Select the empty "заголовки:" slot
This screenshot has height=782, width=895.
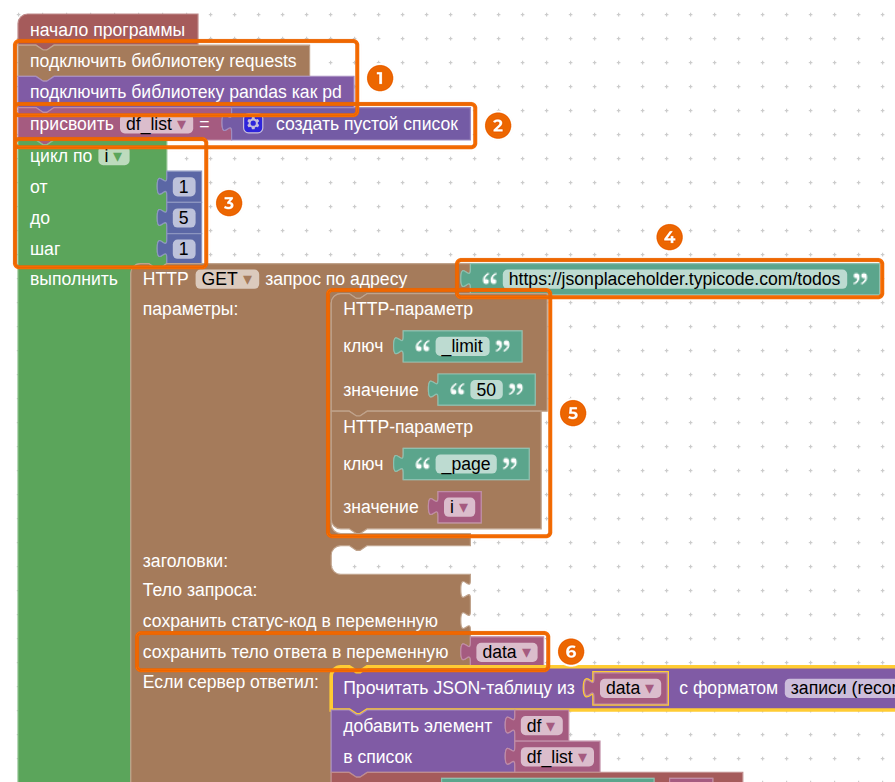point(400,561)
